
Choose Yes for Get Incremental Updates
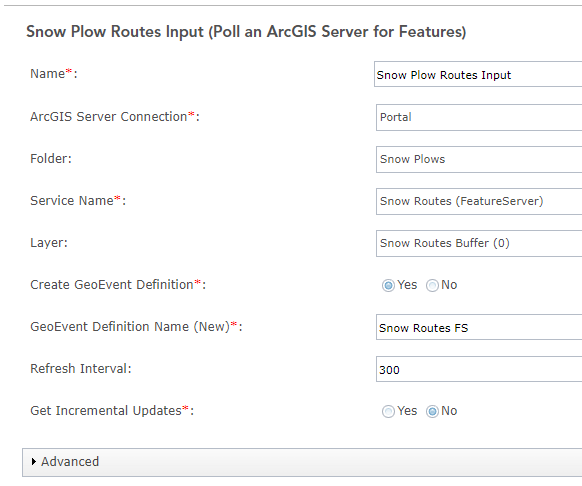tap(388, 411)
